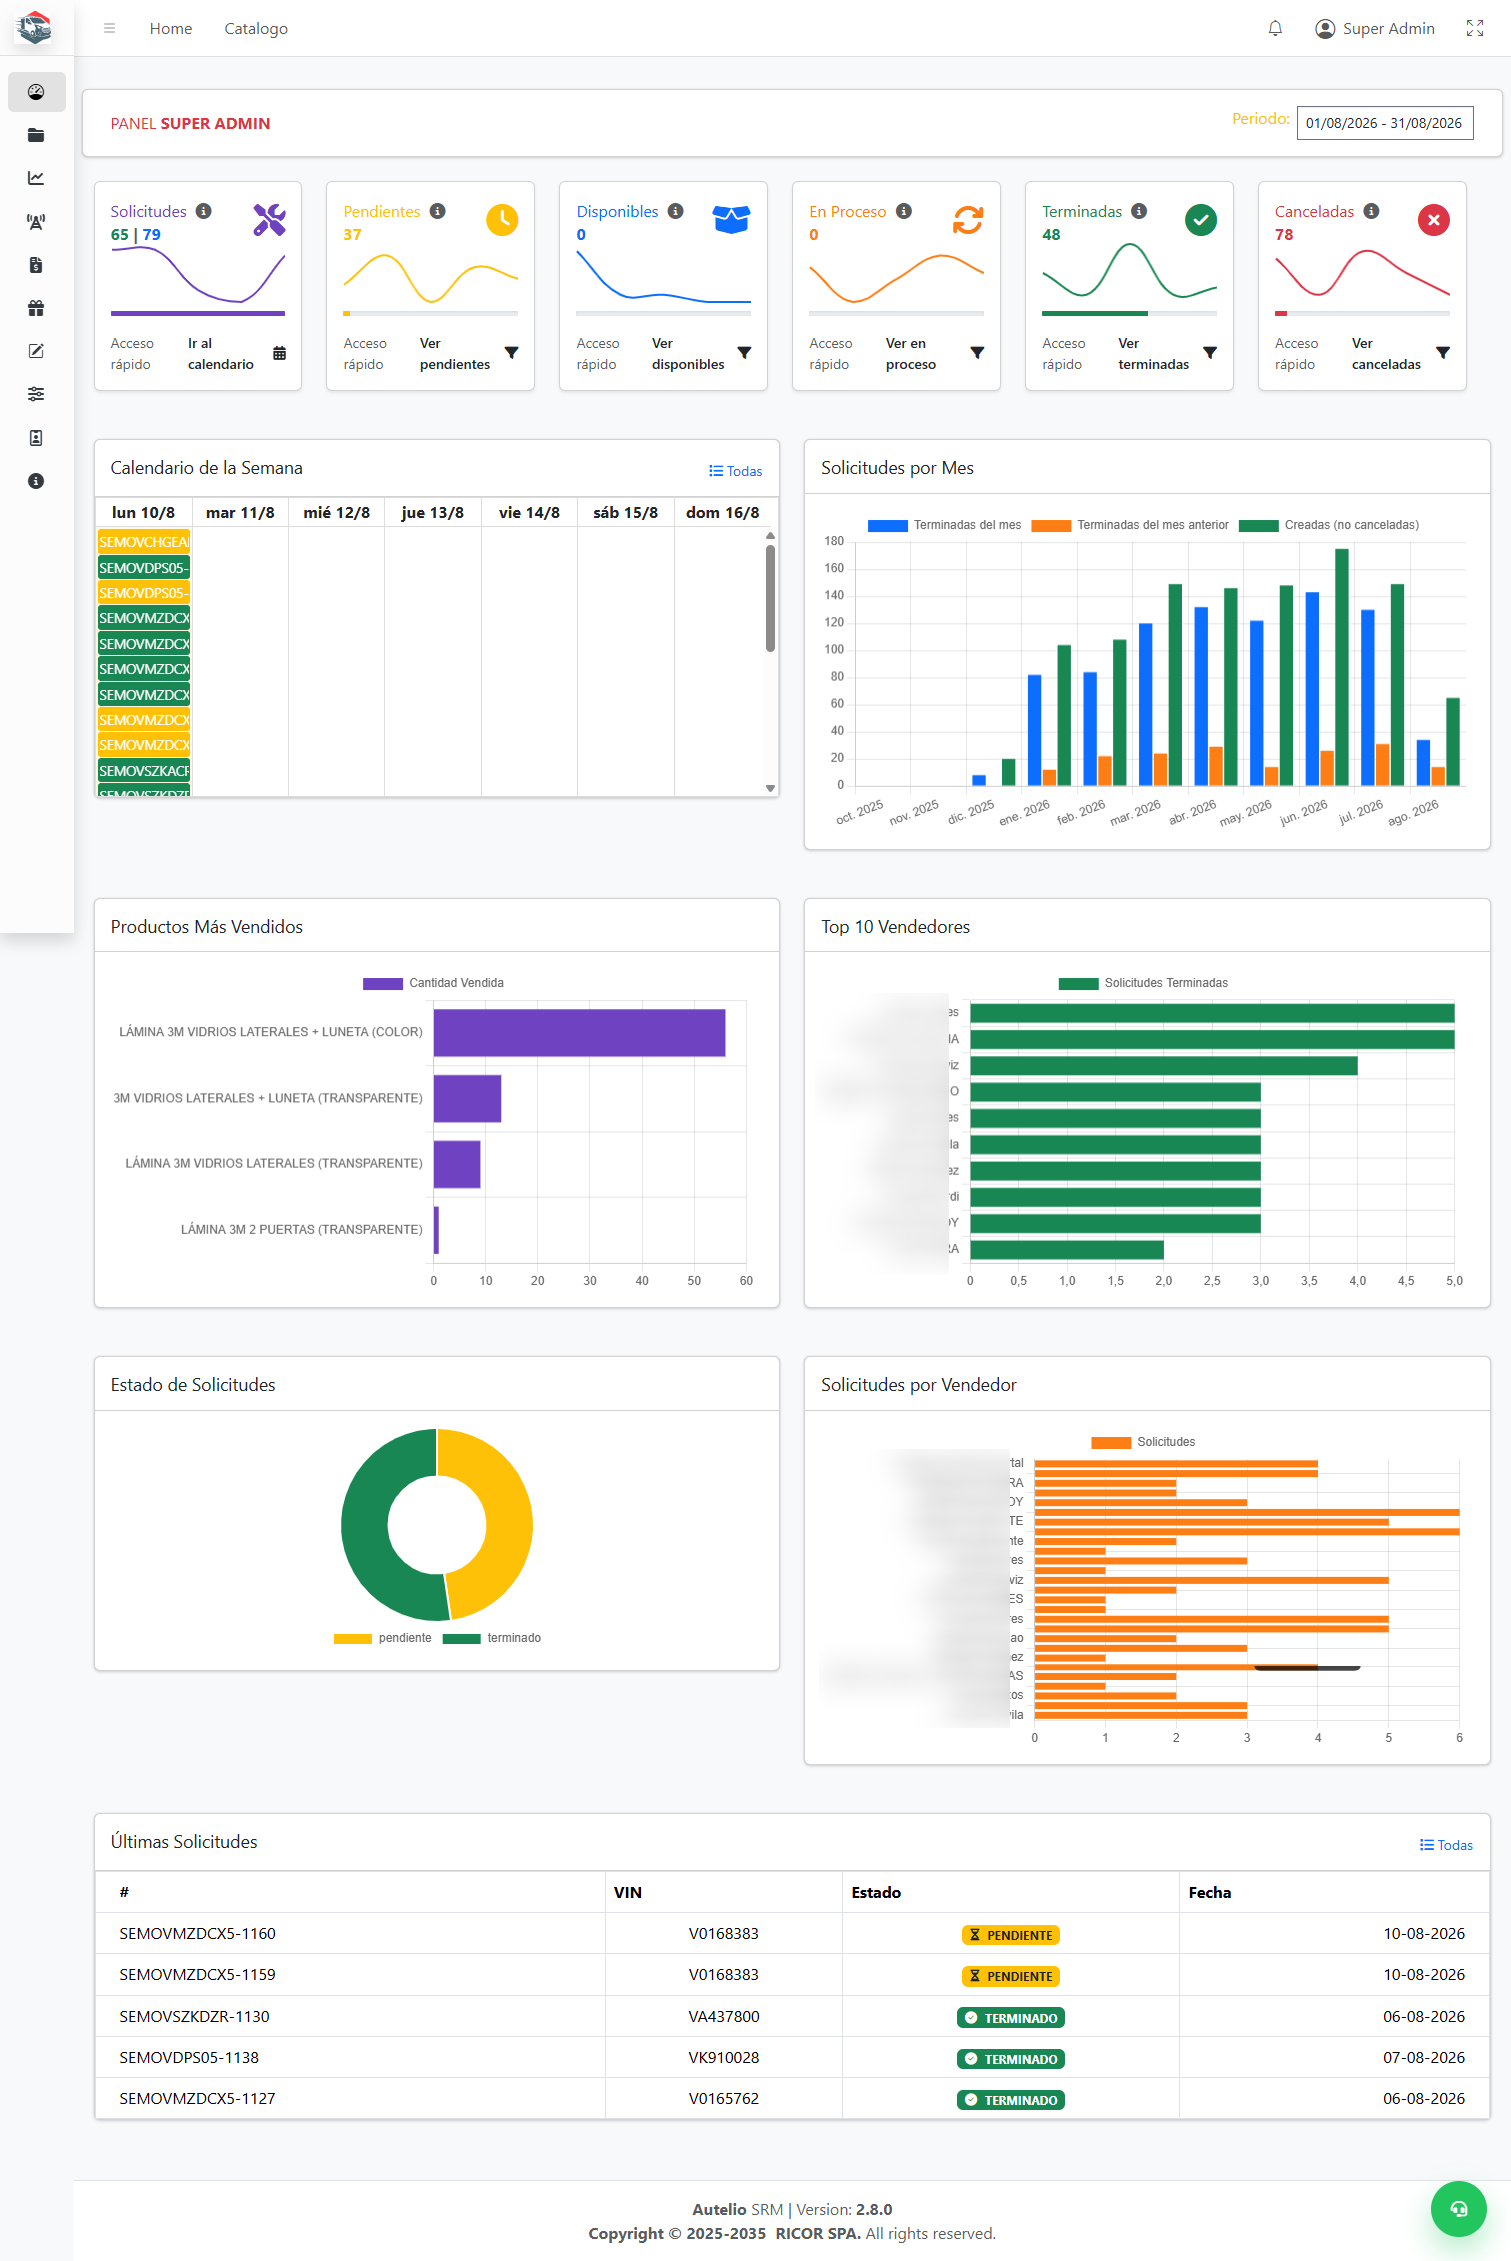This screenshot has width=1511, height=2261.
Task: Go to the Home menu item
Action: 171,28
